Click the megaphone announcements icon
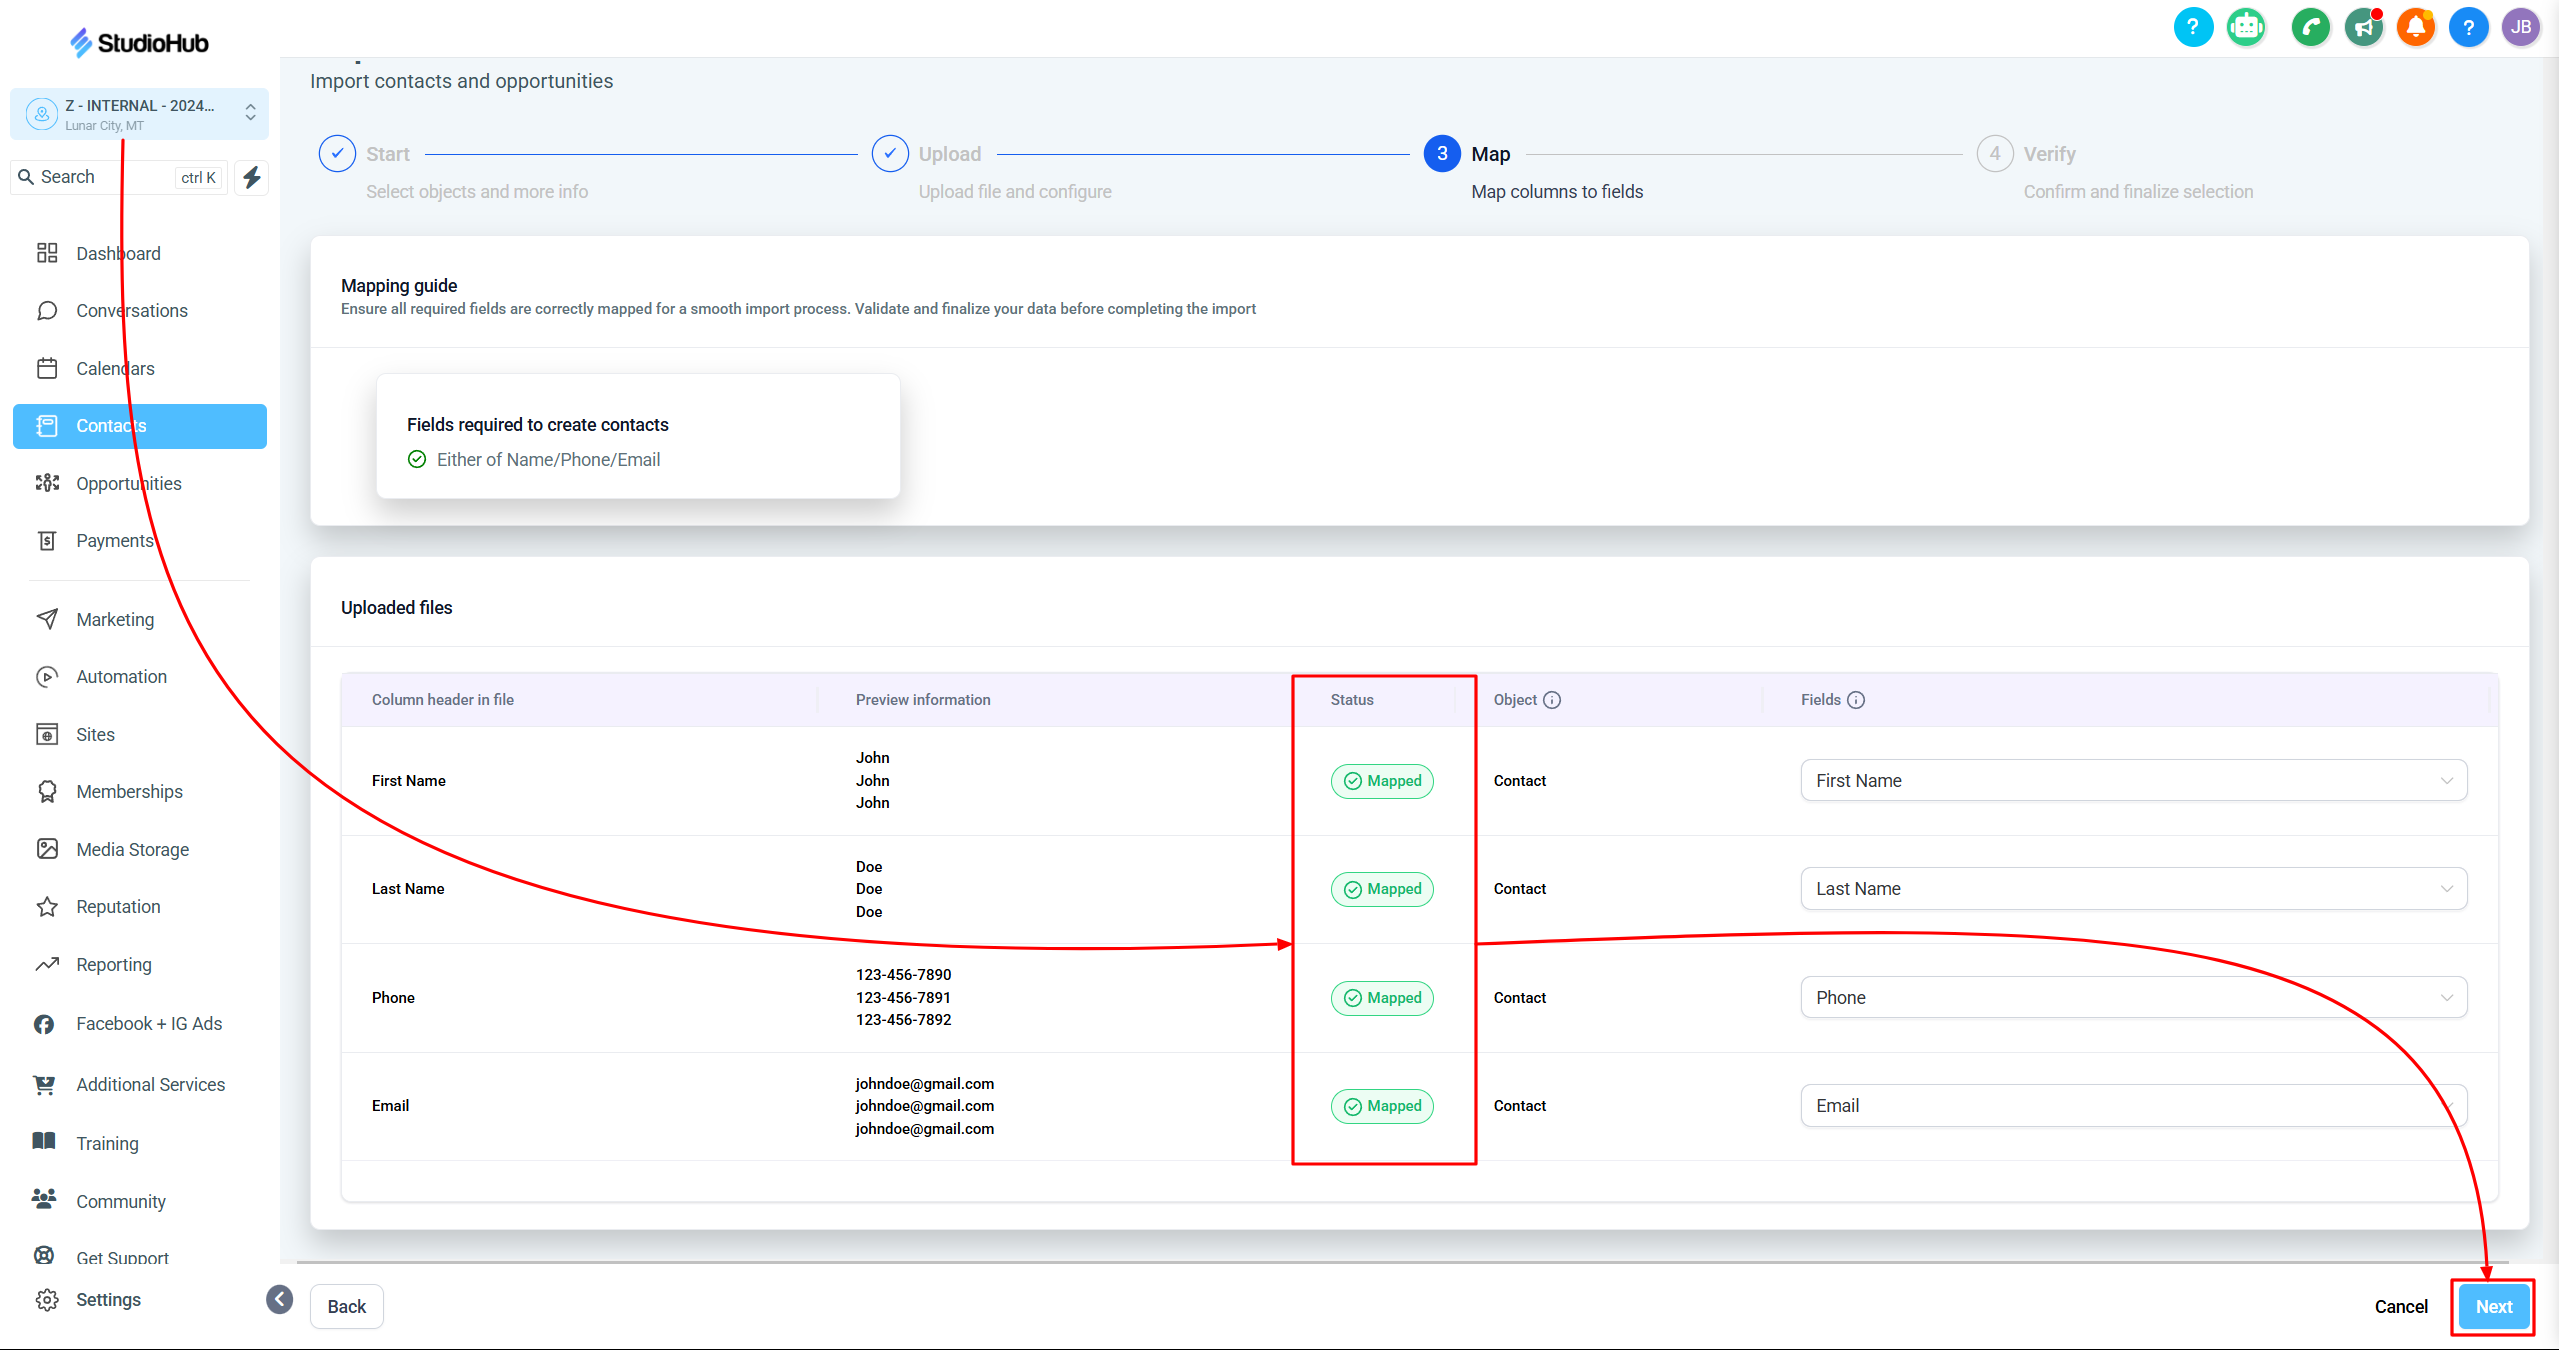The image size is (2559, 1350). [2363, 27]
